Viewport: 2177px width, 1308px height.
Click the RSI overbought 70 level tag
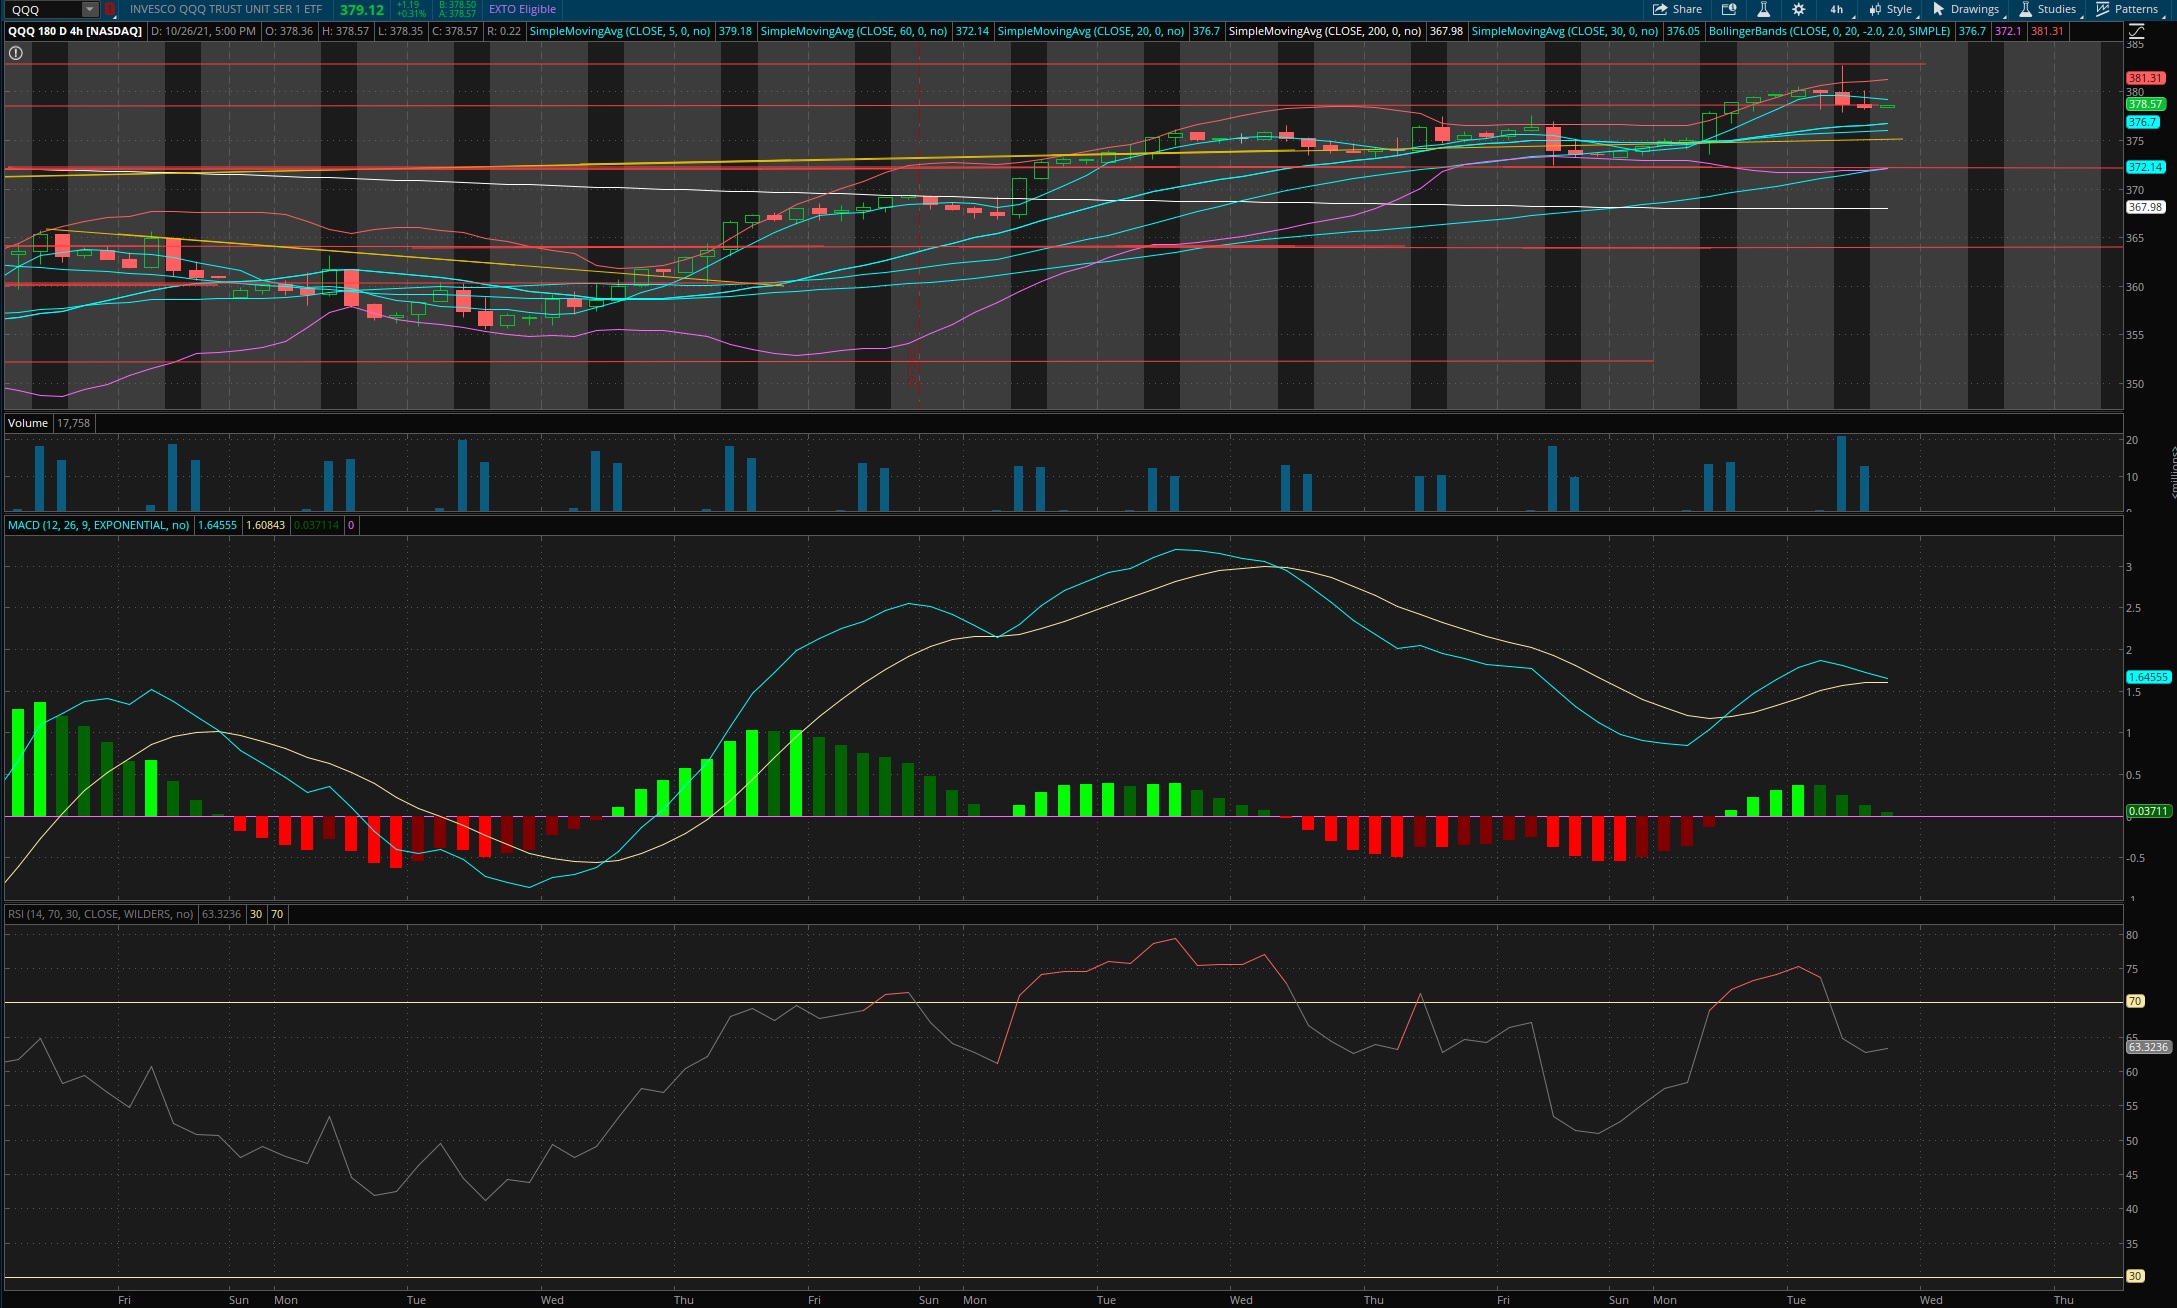pyautogui.click(x=2134, y=1001)
